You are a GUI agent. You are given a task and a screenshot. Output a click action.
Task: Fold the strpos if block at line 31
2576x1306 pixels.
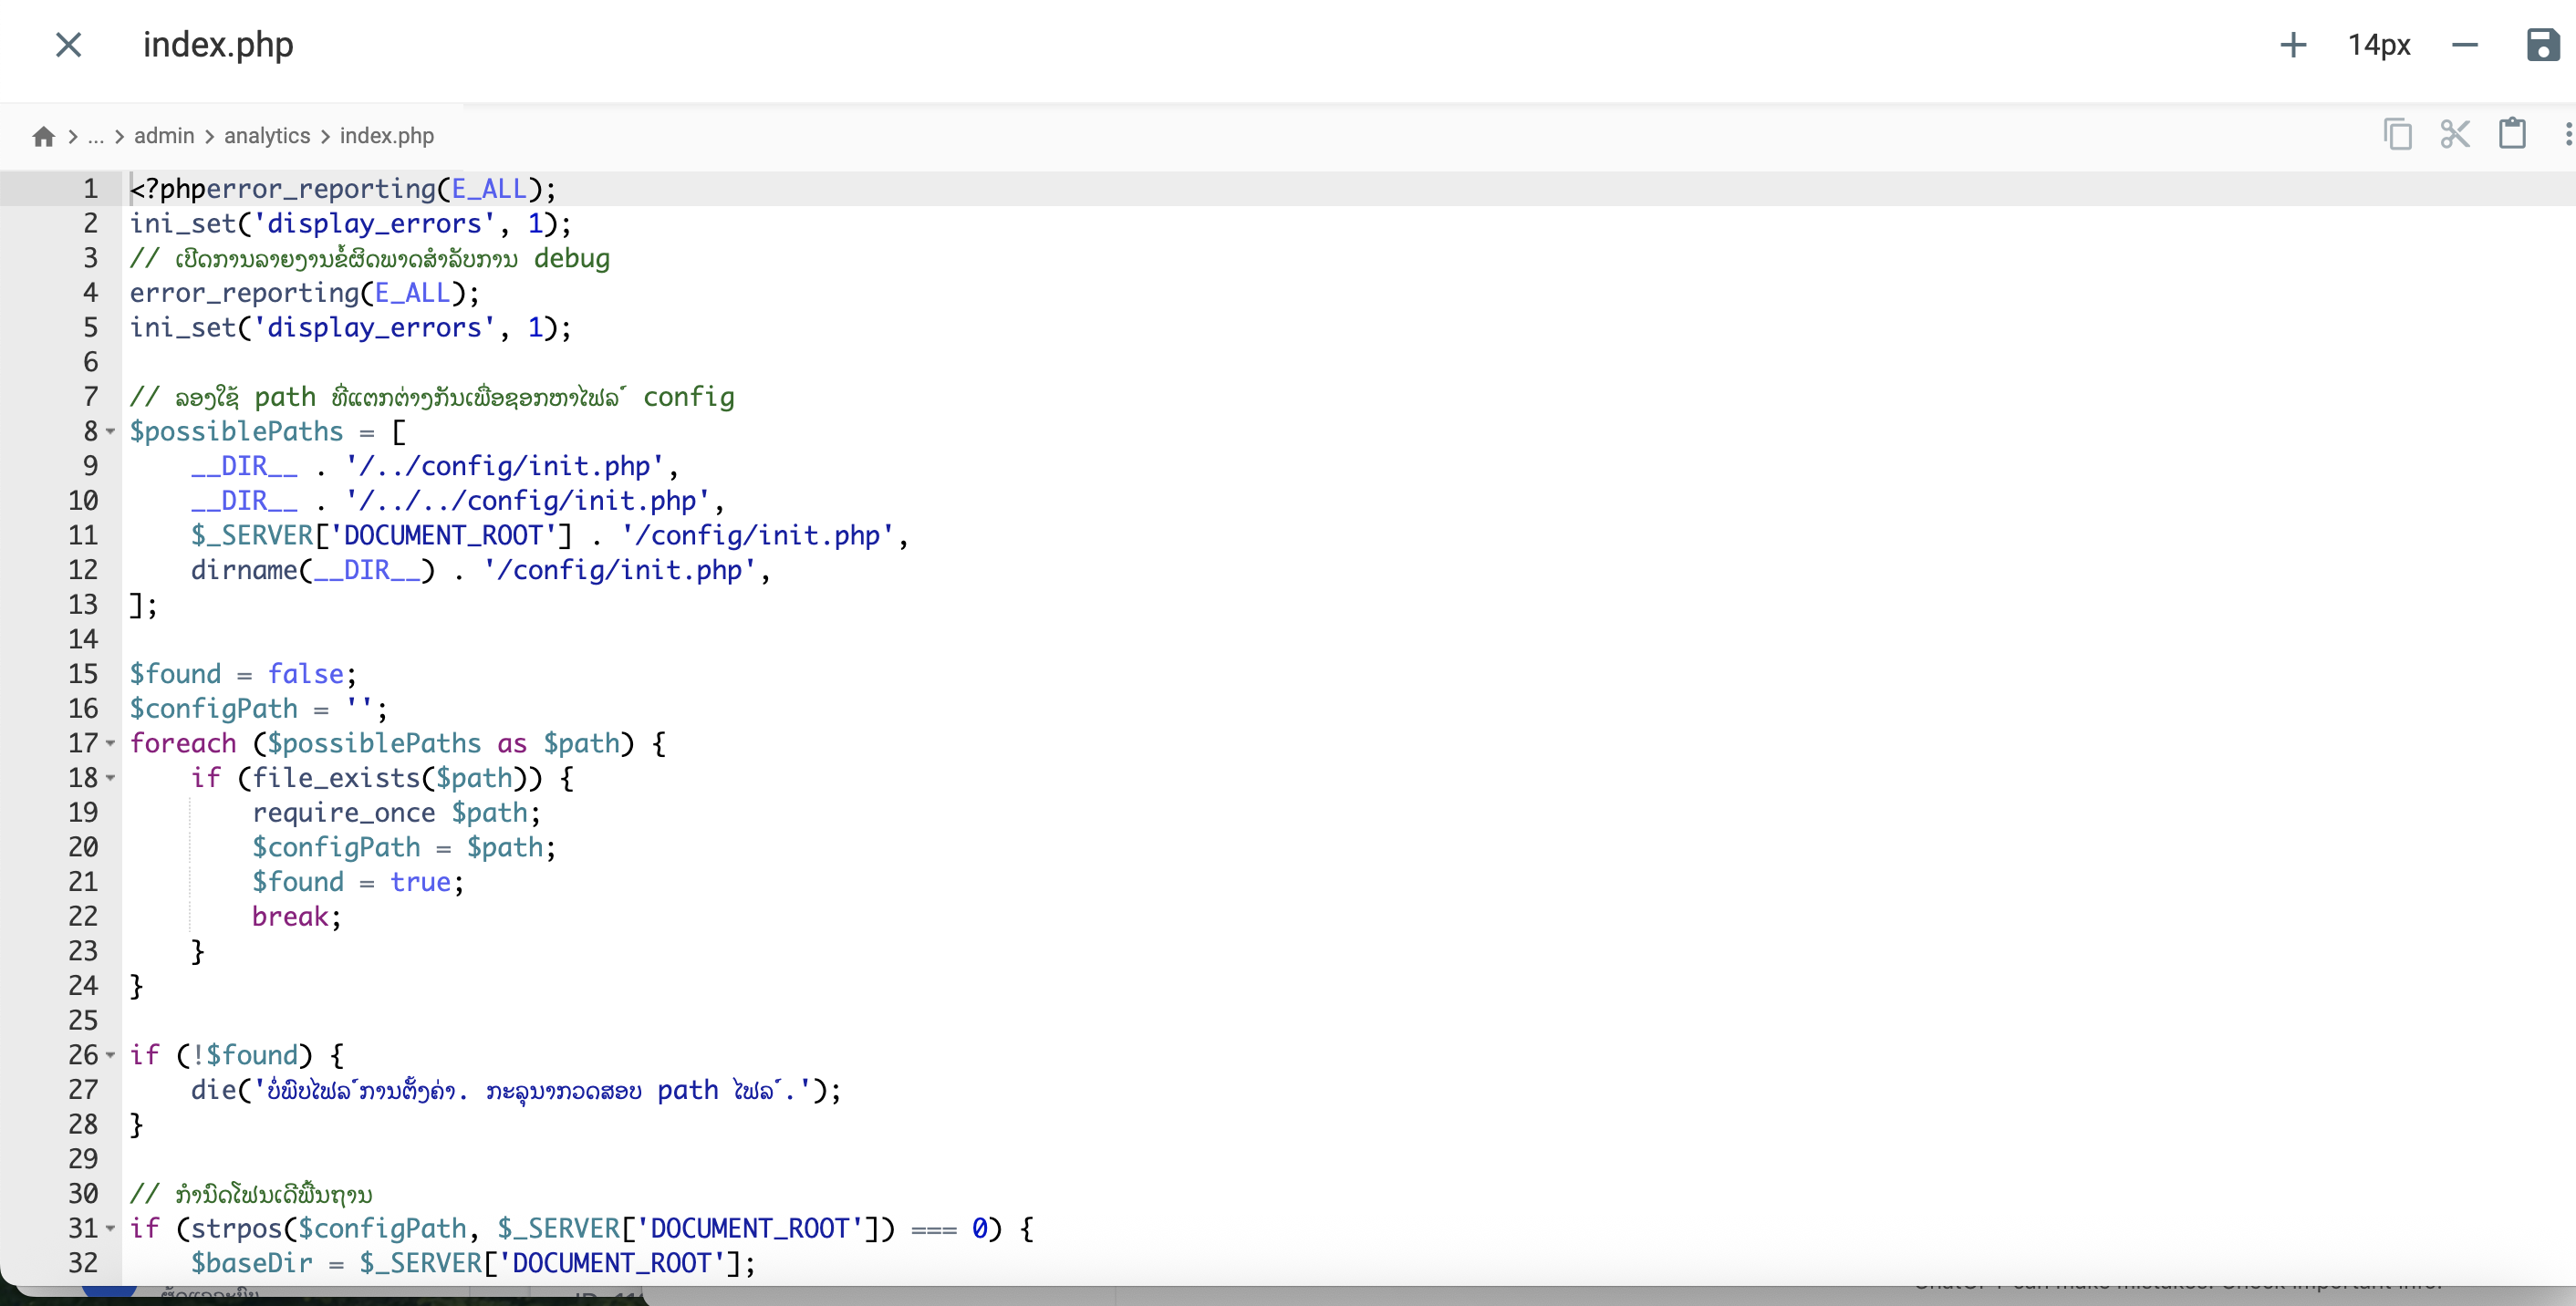(x=110, y=1229)
